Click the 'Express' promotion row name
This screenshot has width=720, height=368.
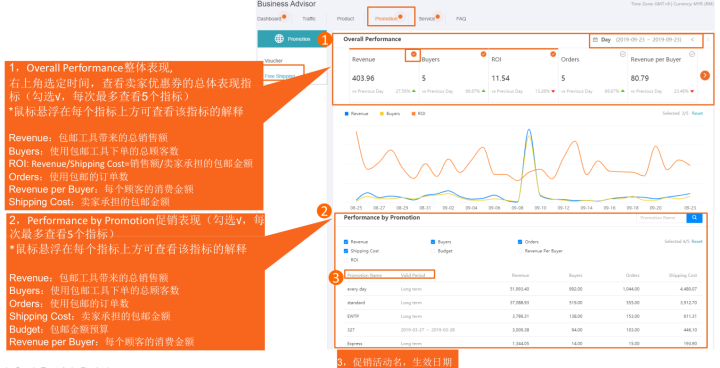pyautogui.click(x=354, y=344)
